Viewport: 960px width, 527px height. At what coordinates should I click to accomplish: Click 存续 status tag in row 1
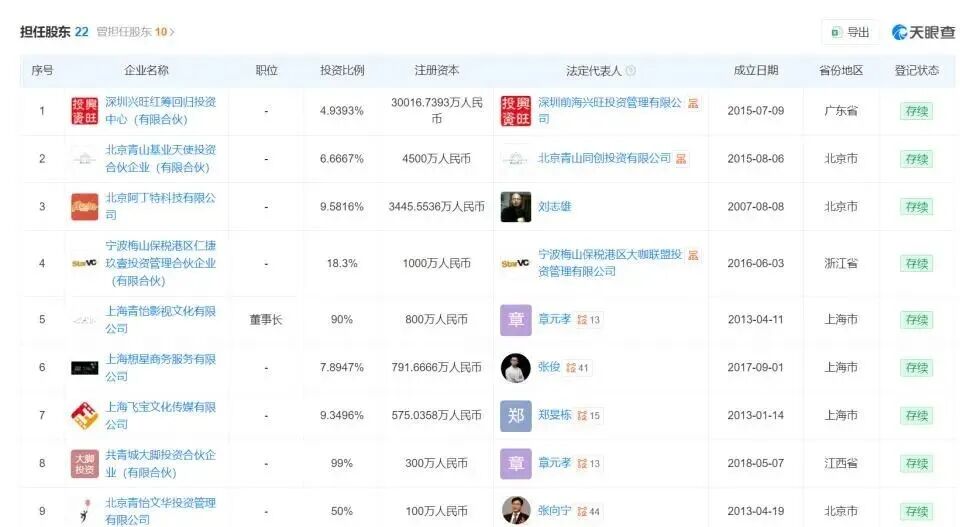(x=917, y=111)
